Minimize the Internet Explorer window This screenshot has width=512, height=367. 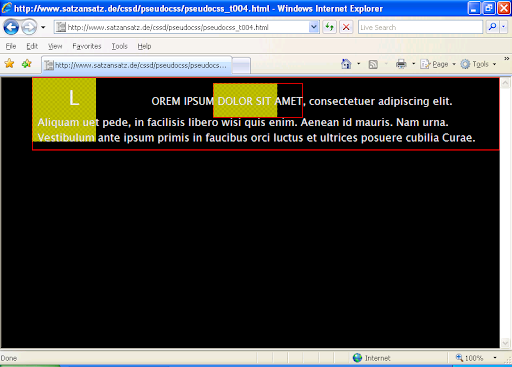tap(474, 8)
